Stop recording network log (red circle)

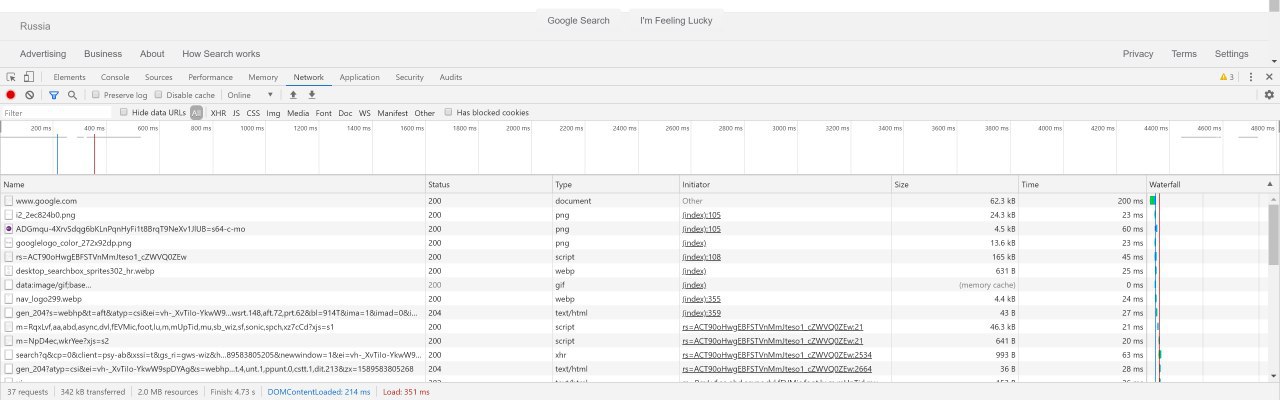point(11,95)
